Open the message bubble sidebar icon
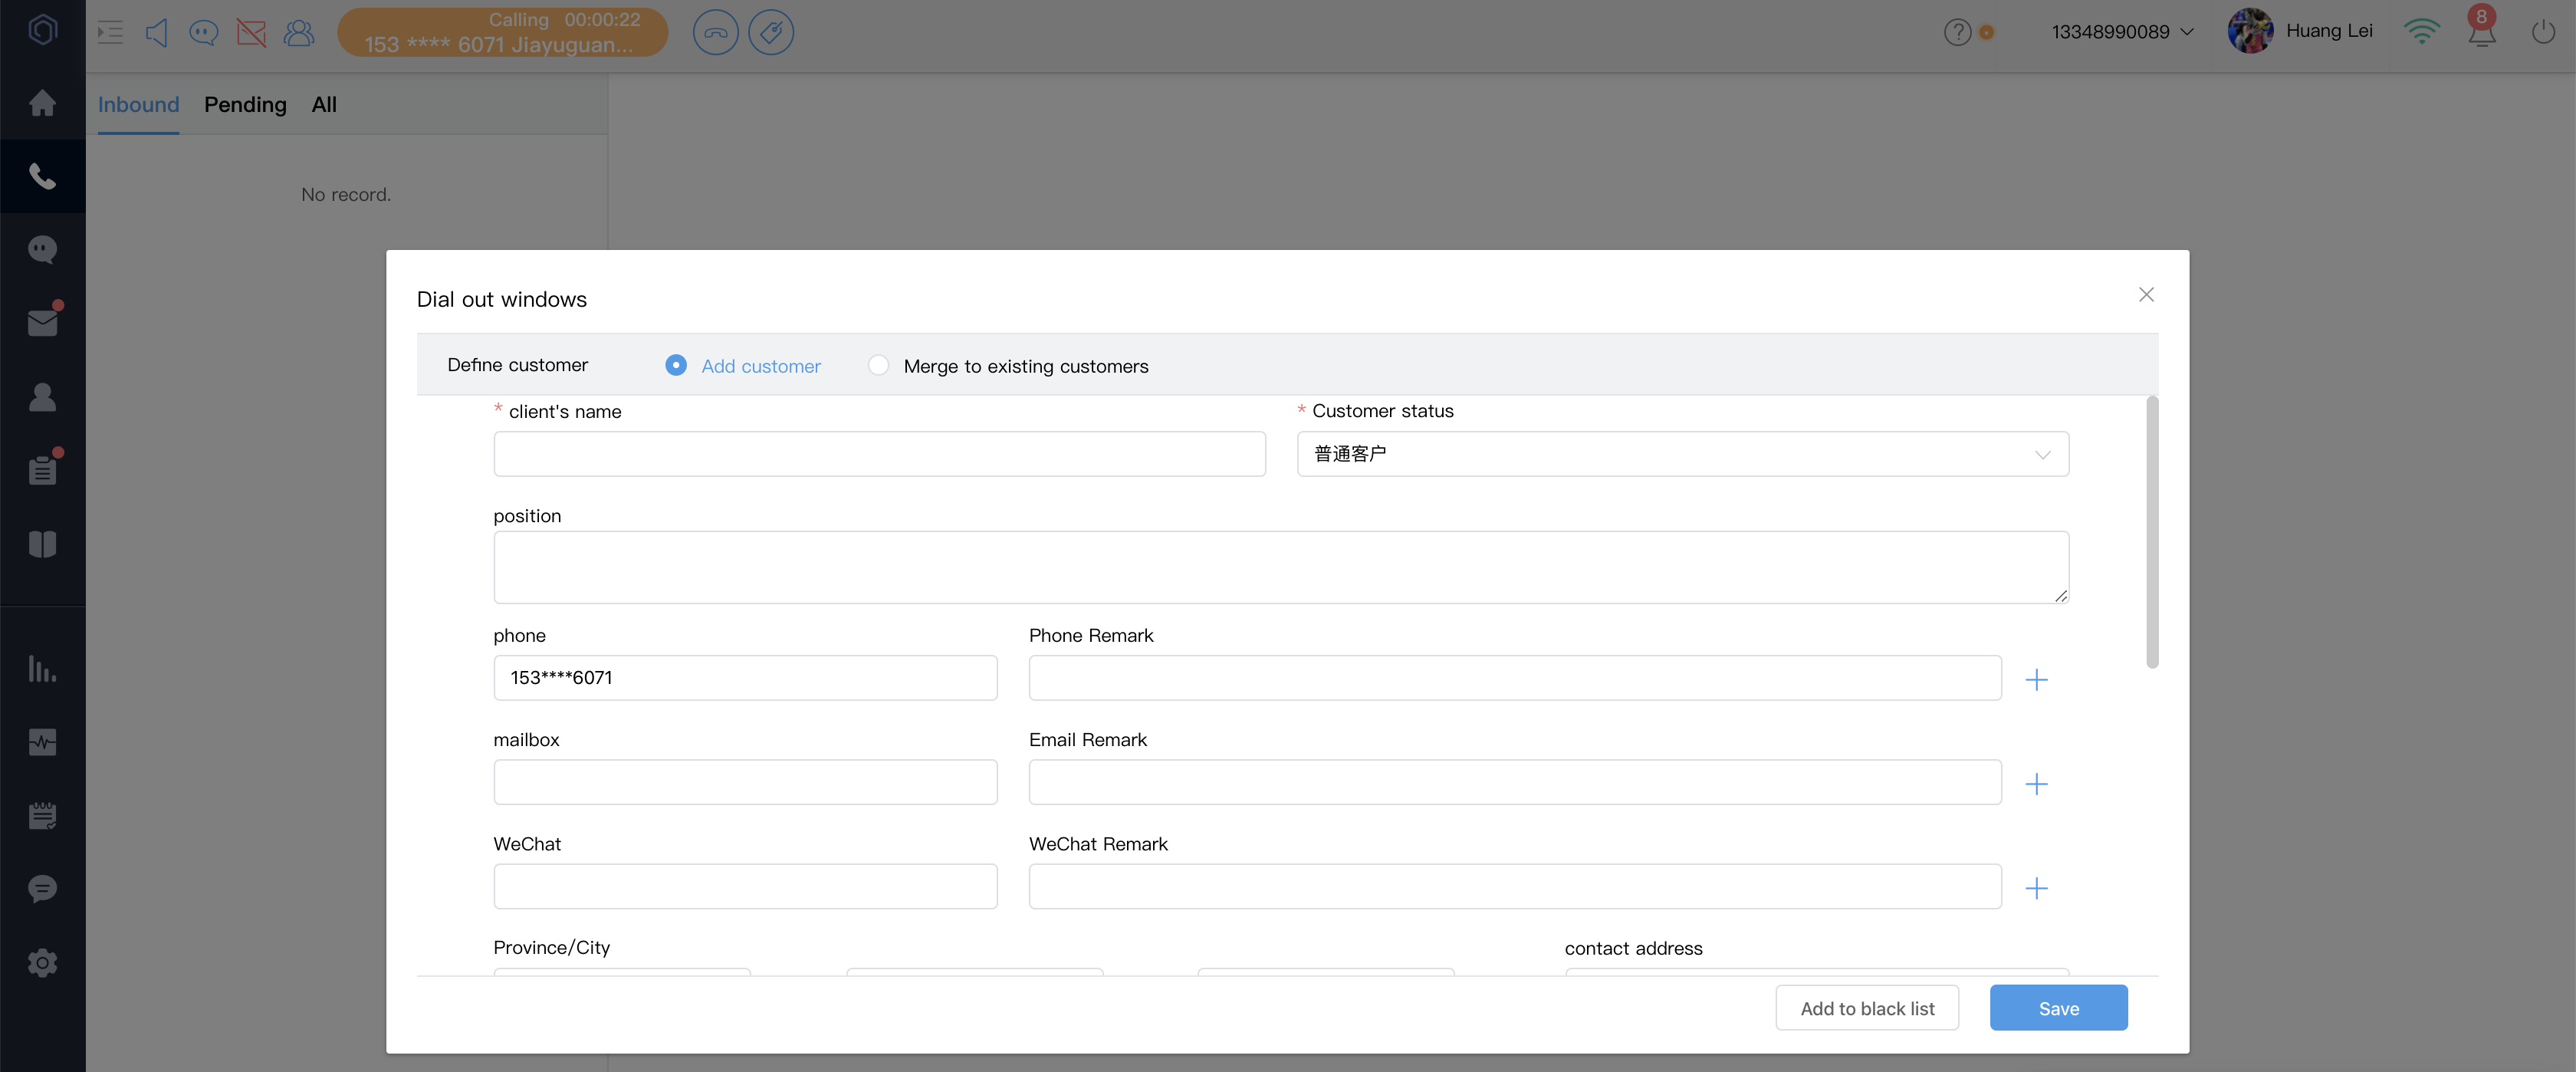This screenshot has width=2576, height=1072. click(42, 889)
